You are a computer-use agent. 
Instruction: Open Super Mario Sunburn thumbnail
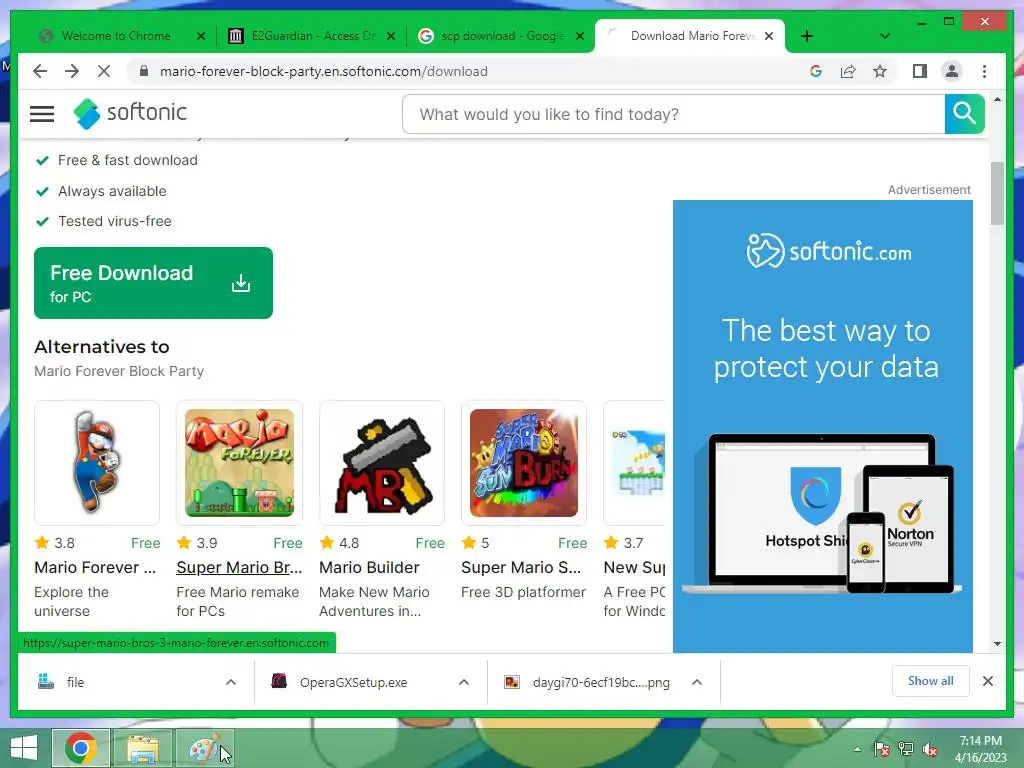(x=524, y=462)
